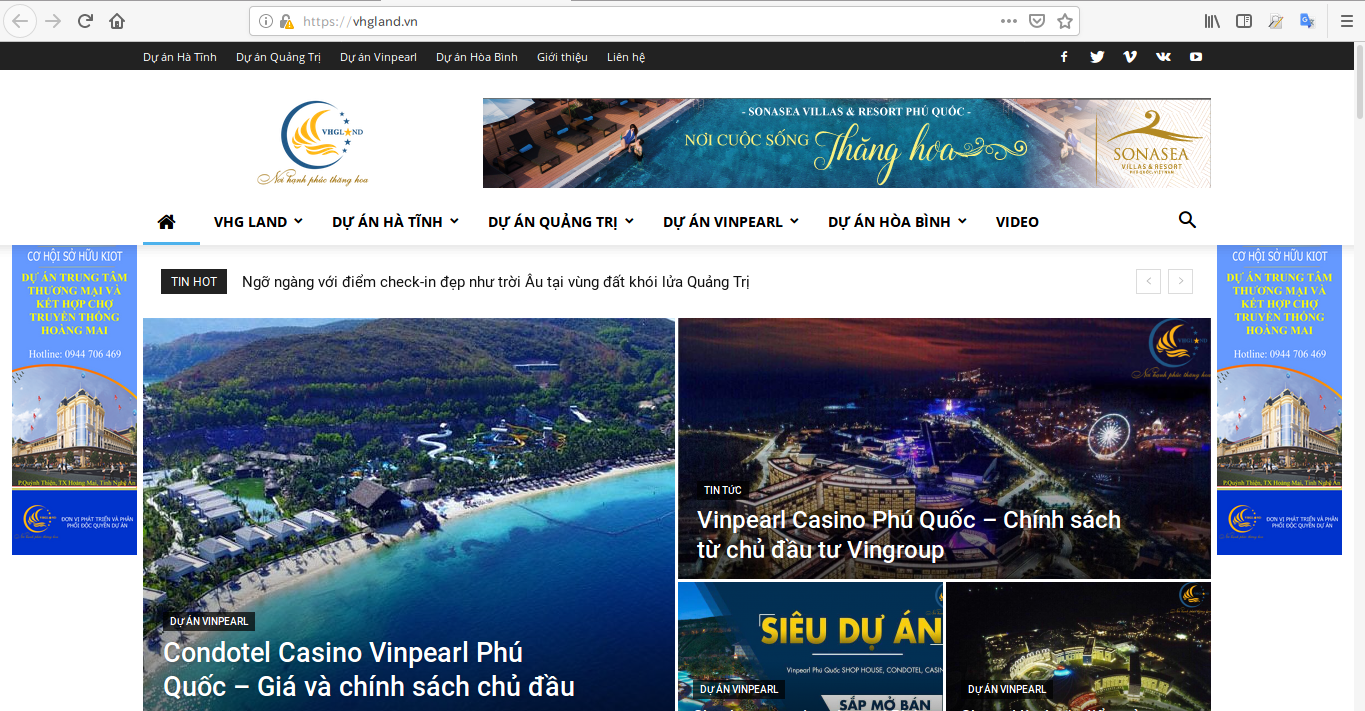This screenshot has width=1365, height=711.
Task: Bookmark this page with the star
Action: [x=1065, y=21]
